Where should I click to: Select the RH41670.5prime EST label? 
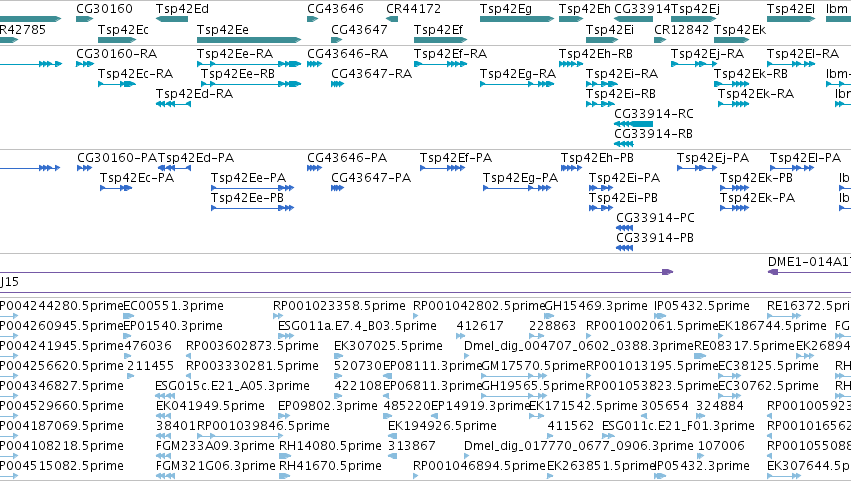pyautogui.click(x=330, y=466)
